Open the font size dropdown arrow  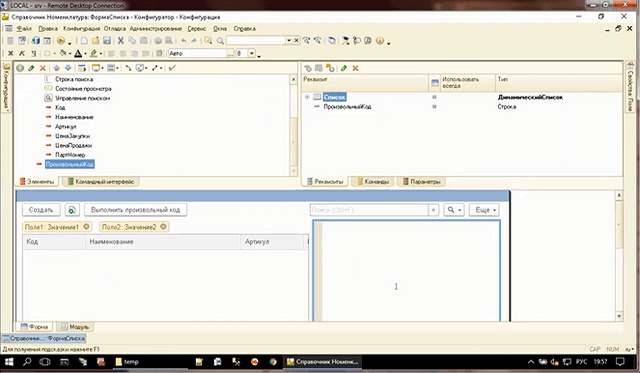252,53
